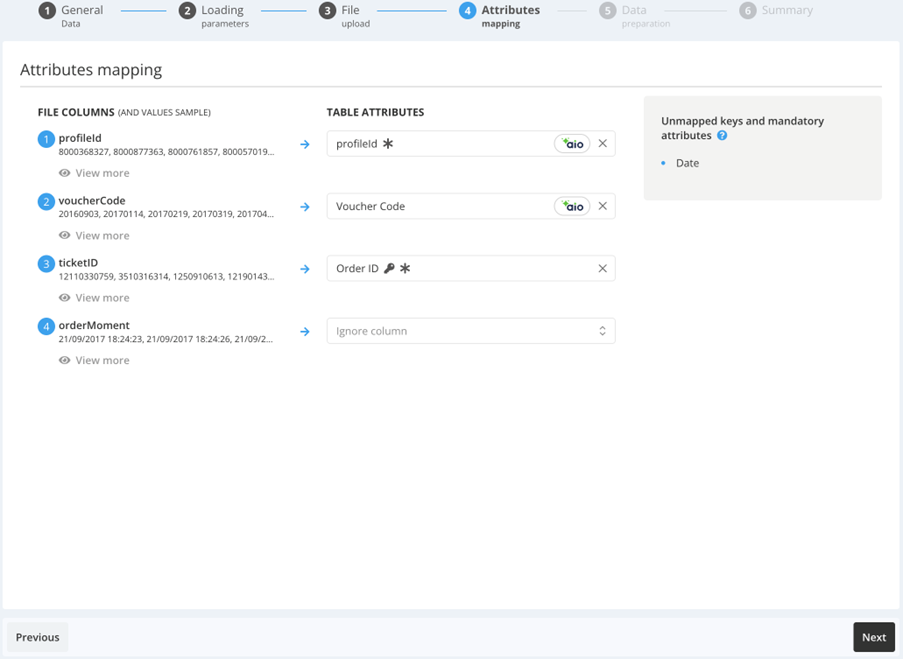
Task: Click the 'Unmapped keys and mandatory attributes' heading
Action: coord(742,128)
